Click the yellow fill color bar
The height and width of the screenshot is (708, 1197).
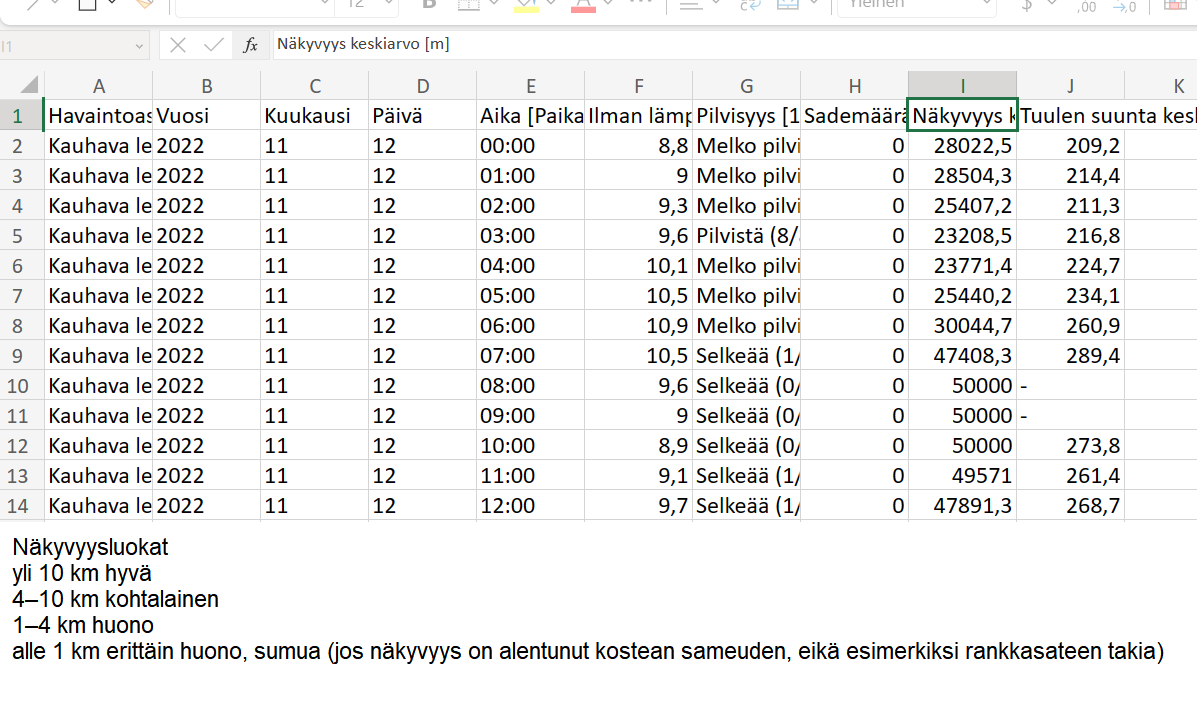[526, 9]
